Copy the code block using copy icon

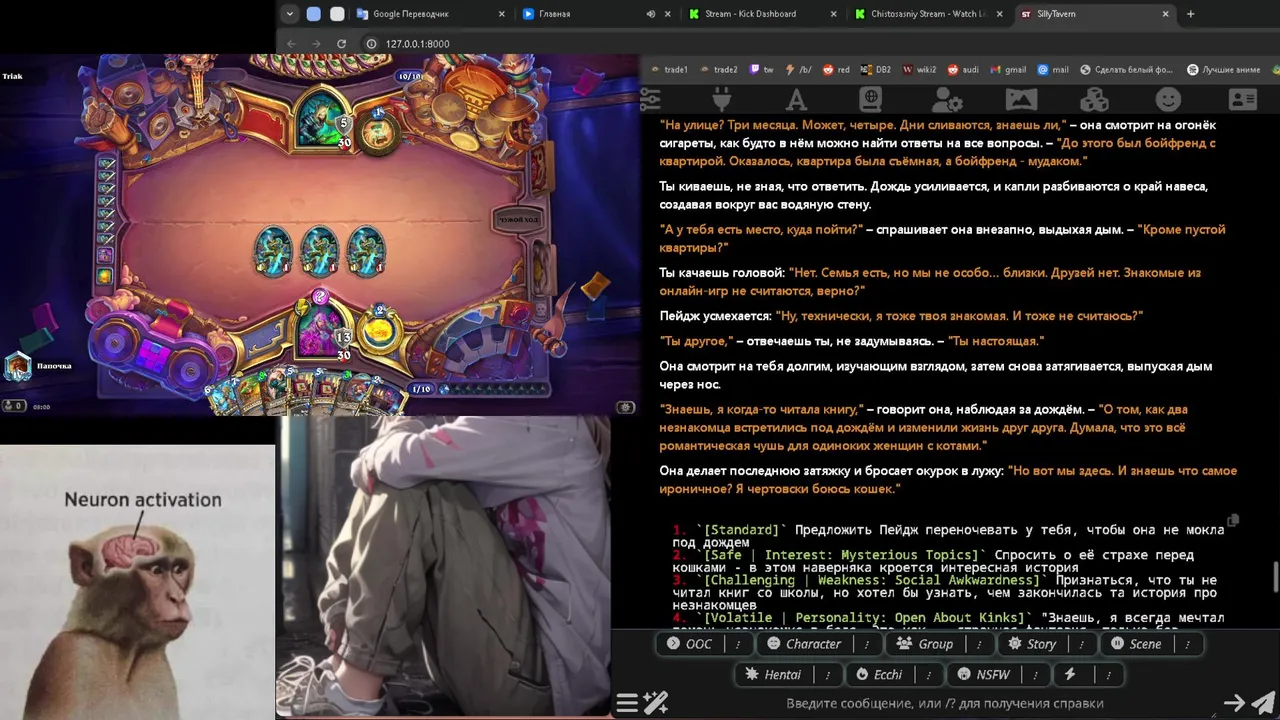pos(1233,520)
